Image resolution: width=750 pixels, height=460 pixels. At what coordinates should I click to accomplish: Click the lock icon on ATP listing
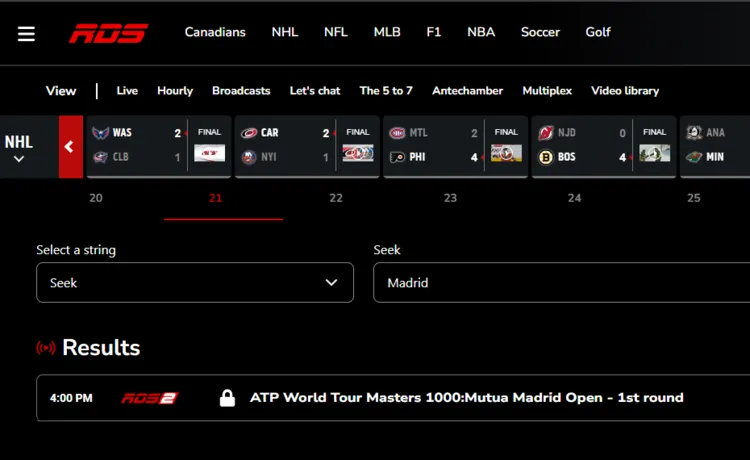tap(227, 397)
